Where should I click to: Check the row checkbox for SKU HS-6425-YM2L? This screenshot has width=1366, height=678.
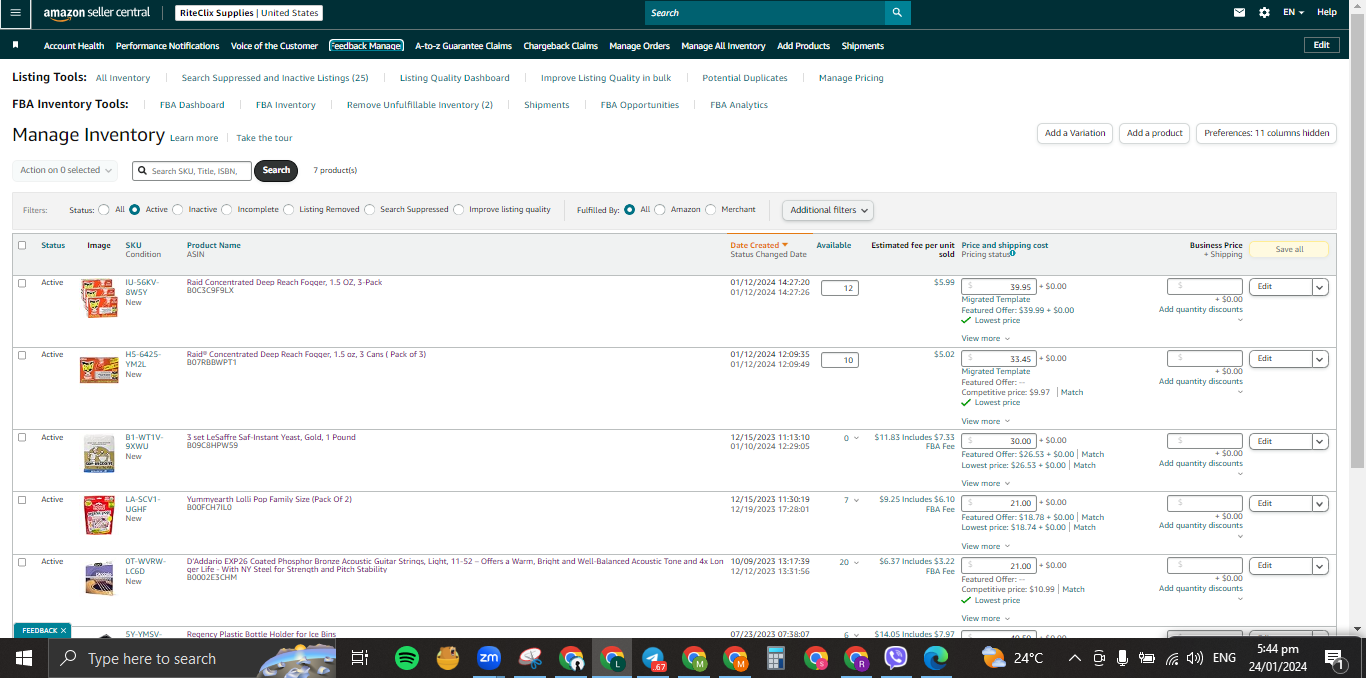click(x=22, y=355)
